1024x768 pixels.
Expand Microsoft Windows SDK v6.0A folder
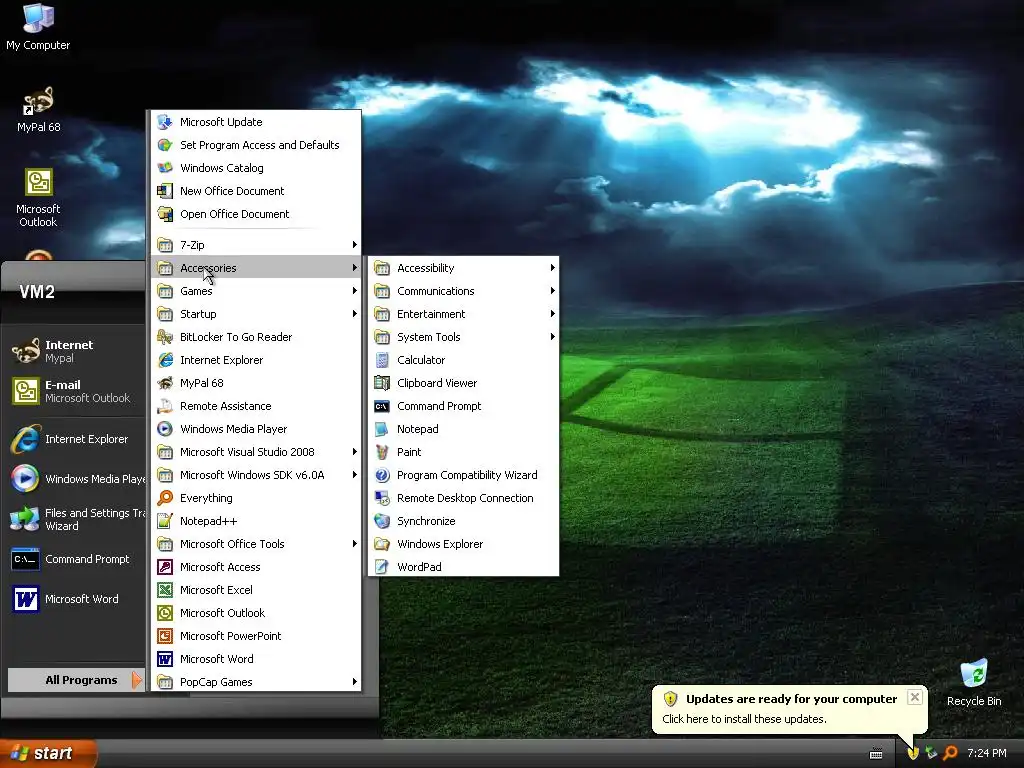tap(256, 475)
